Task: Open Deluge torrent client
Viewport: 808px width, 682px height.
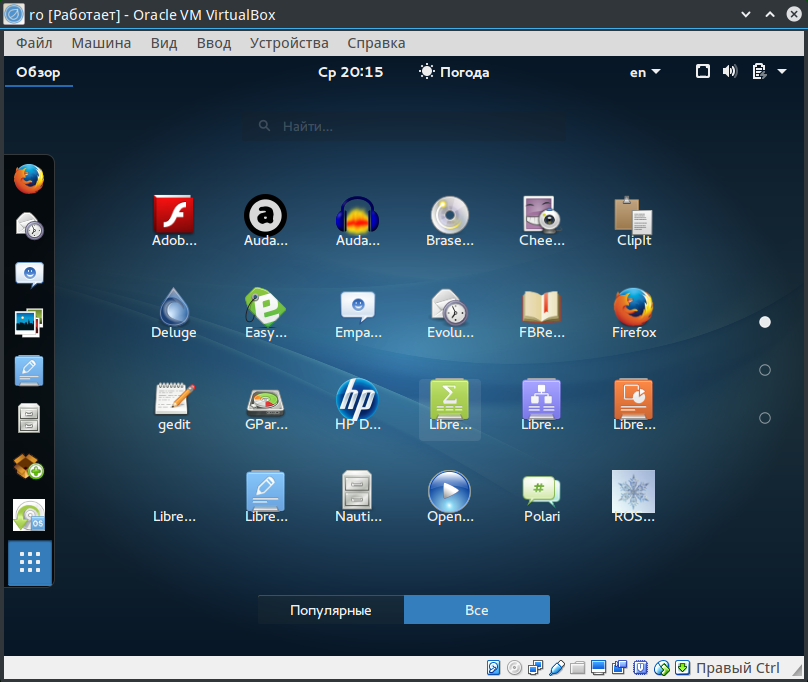Action: 174,313
